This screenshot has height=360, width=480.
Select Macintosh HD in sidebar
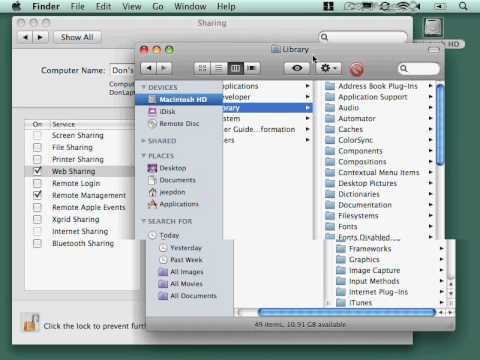coord(179,99)
